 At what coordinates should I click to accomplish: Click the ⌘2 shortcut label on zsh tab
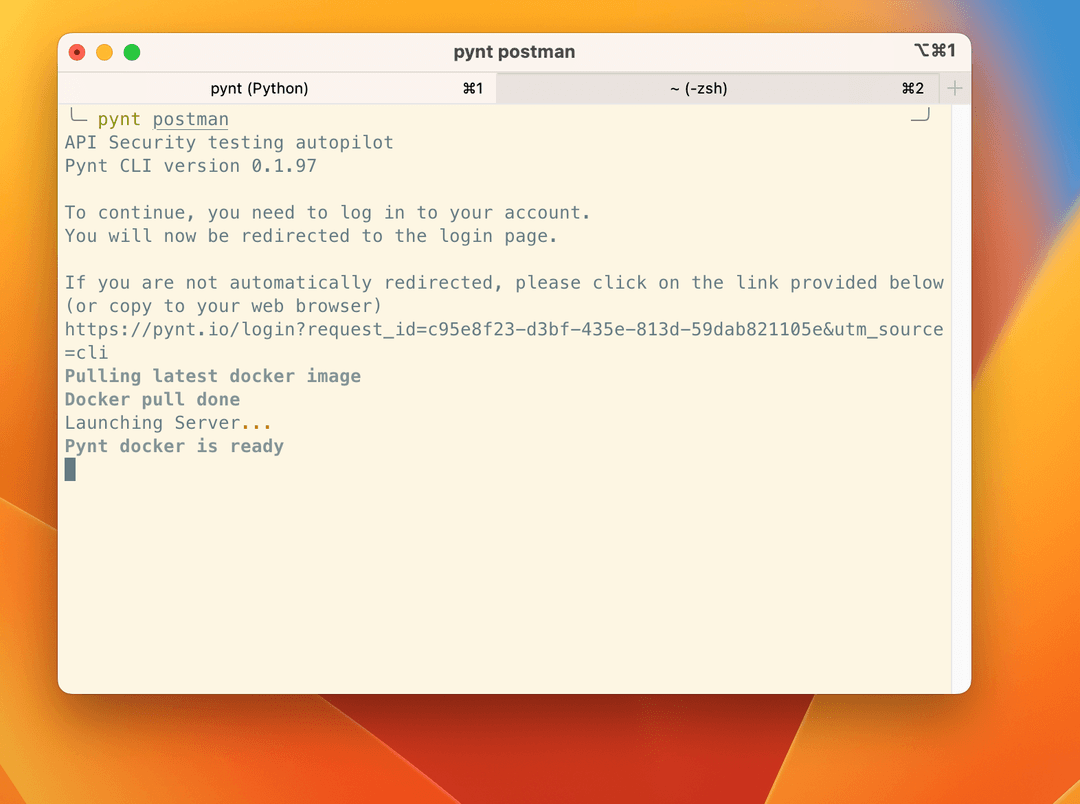912,88
